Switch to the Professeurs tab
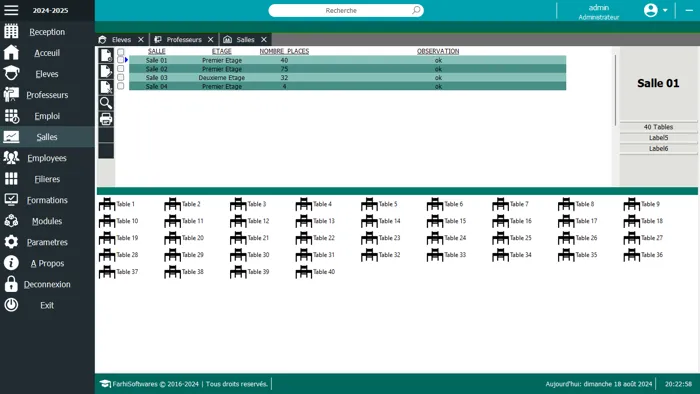The width and height of the screenshot is (700, 394). coord(184,40)
